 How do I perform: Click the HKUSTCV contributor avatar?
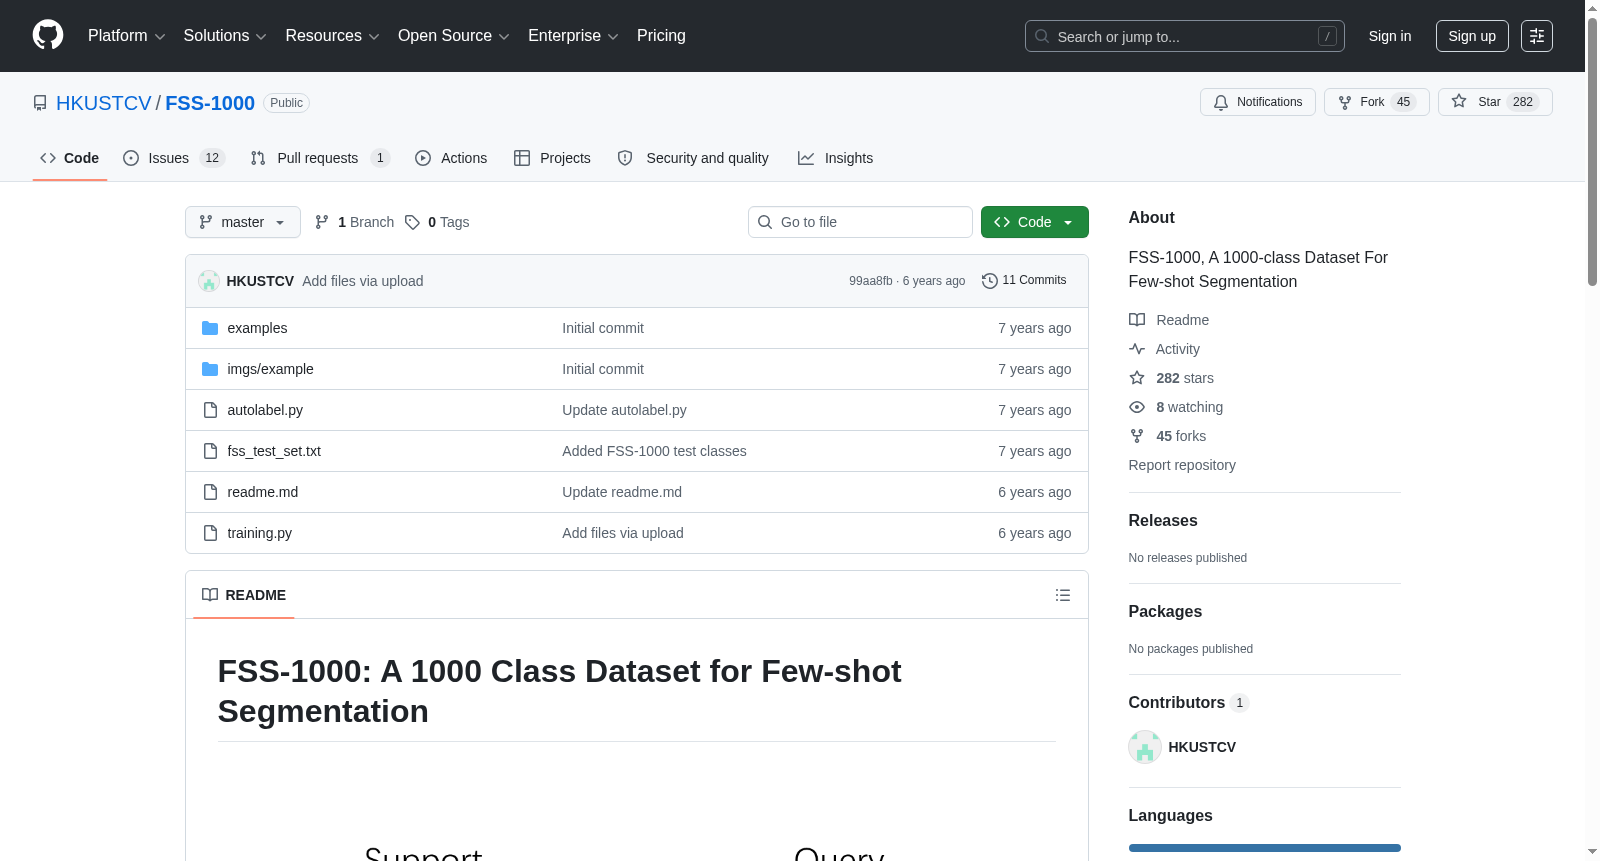point(1145,747)
